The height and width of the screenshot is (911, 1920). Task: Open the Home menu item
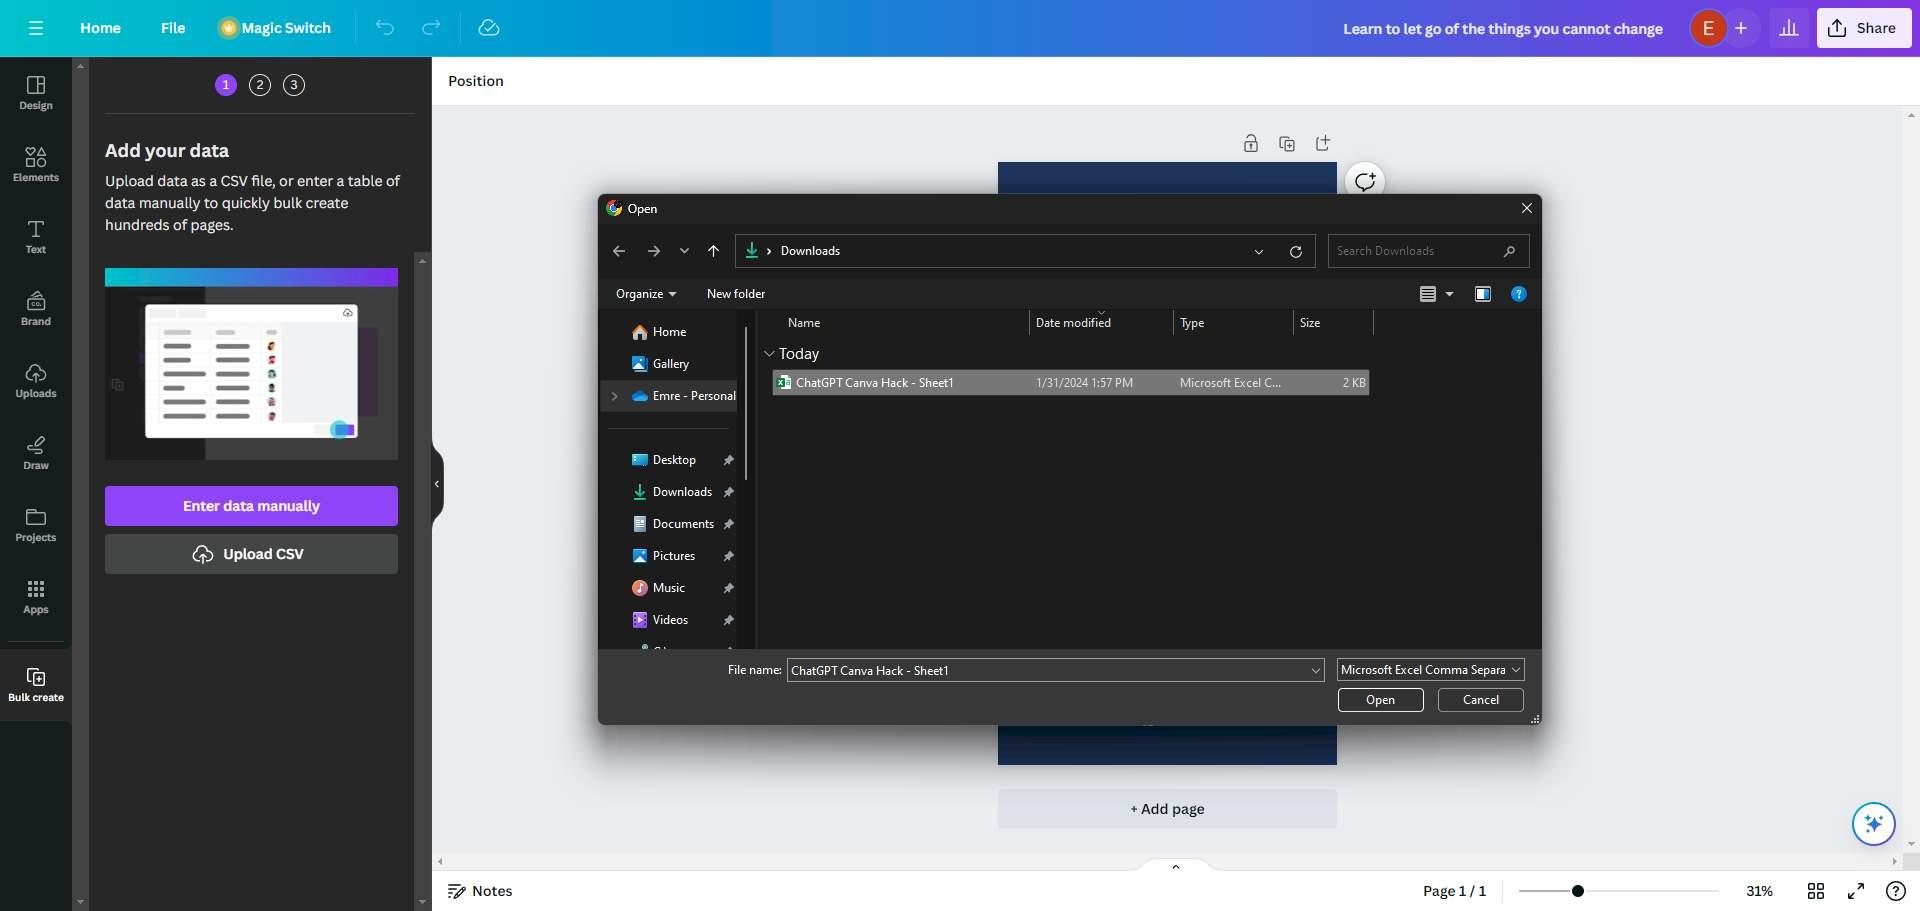(x=100, y=28)
